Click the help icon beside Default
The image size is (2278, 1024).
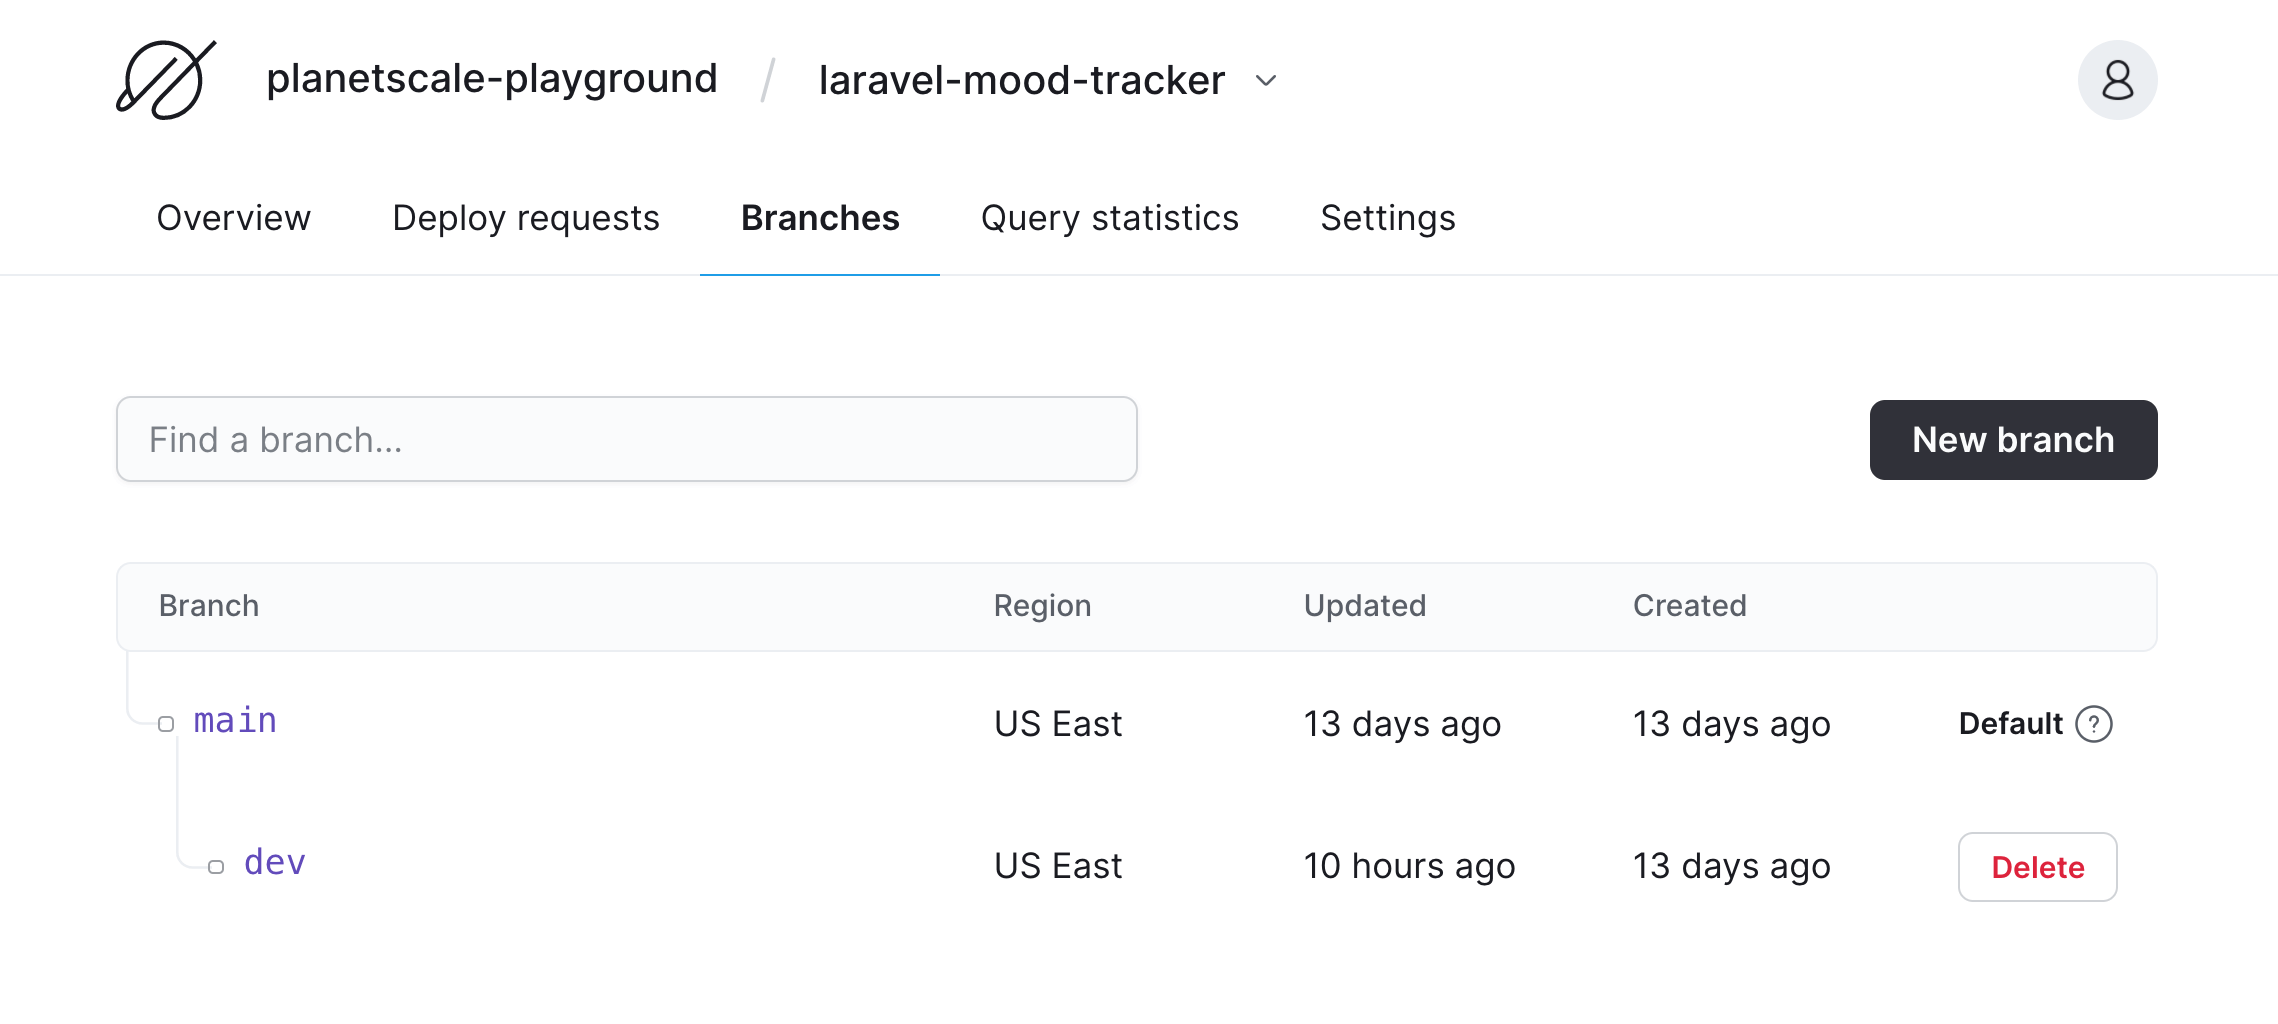click(2093, 723)
